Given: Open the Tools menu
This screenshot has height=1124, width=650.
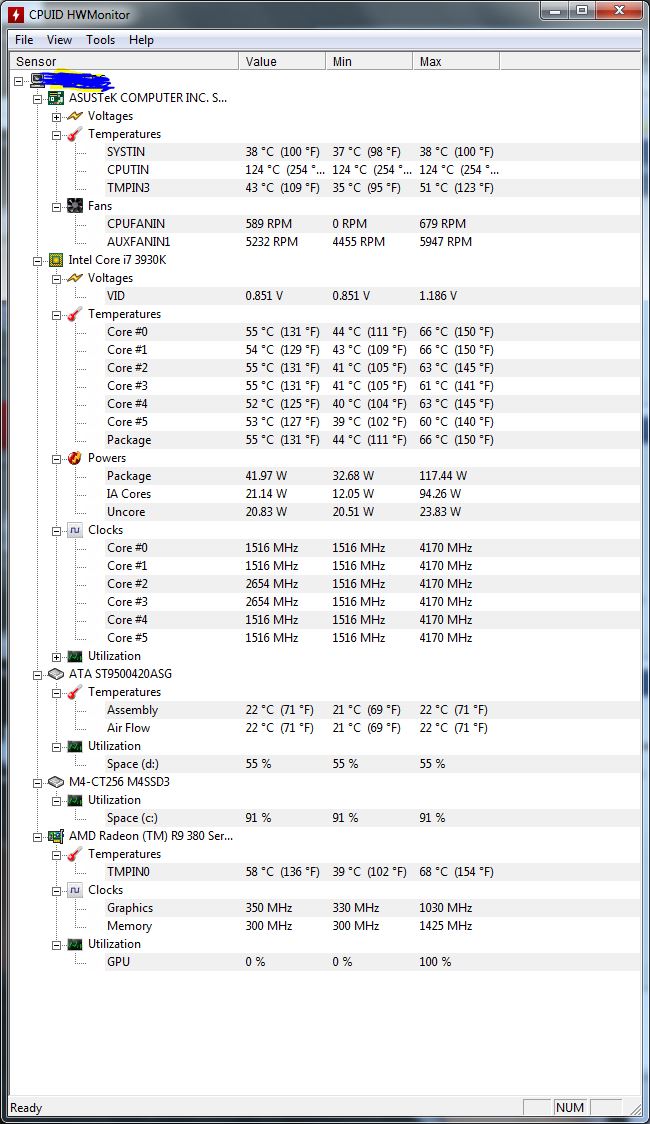Looking at the screenshot, I should point(100,39).
